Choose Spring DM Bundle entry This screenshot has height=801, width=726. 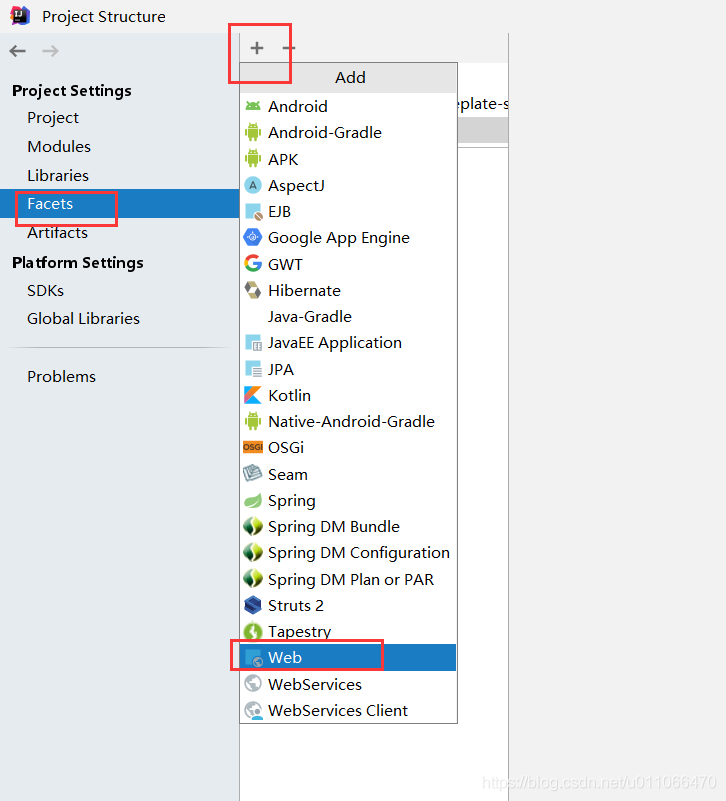348,527
